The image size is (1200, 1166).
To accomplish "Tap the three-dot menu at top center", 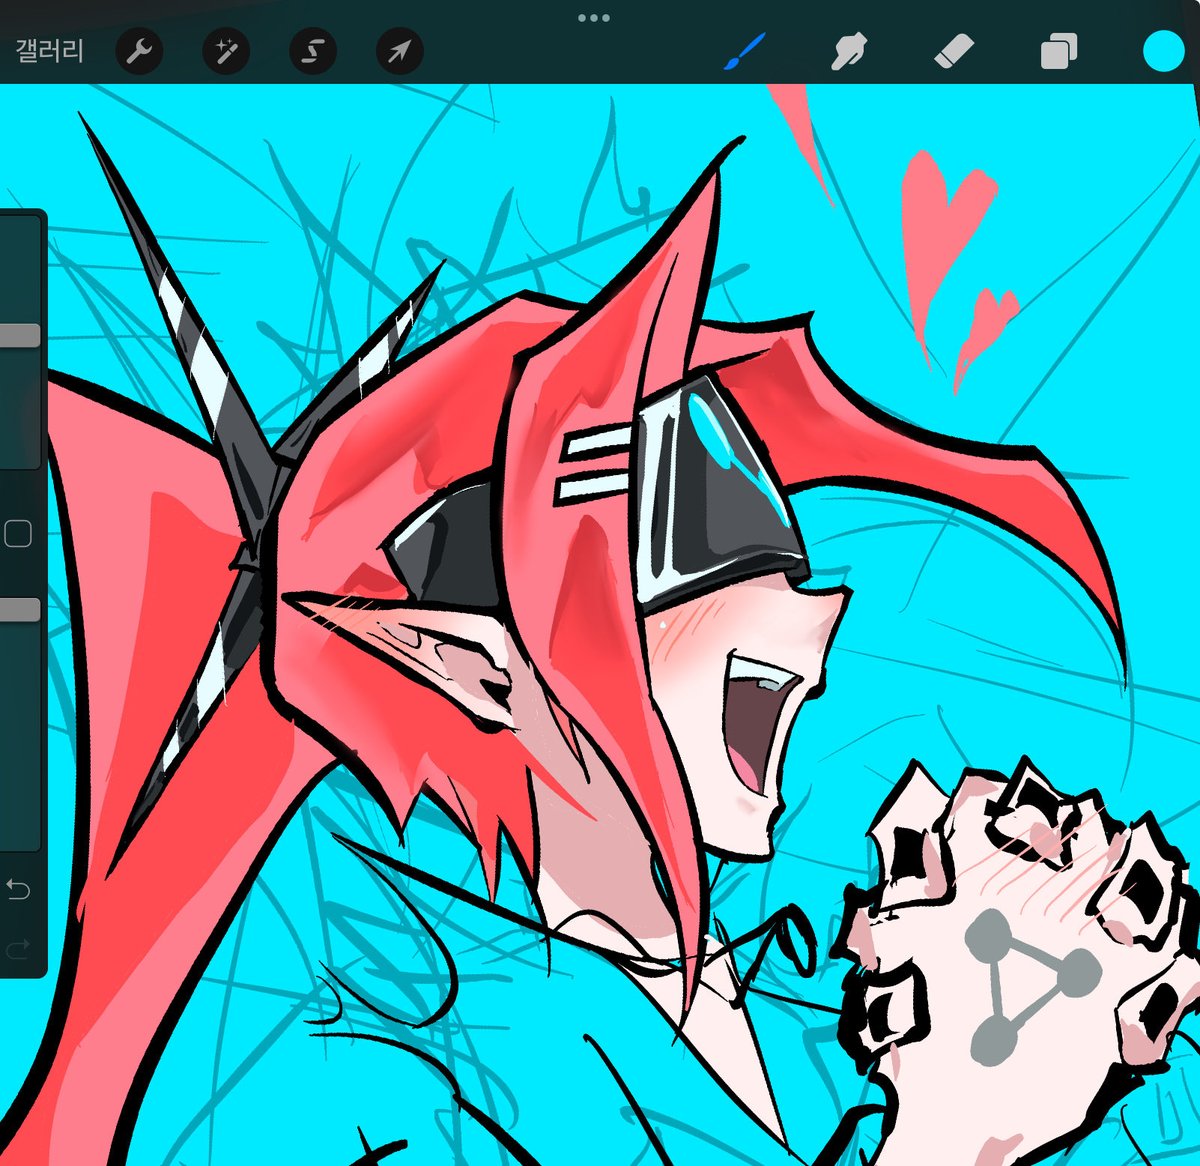I will 594,17.
